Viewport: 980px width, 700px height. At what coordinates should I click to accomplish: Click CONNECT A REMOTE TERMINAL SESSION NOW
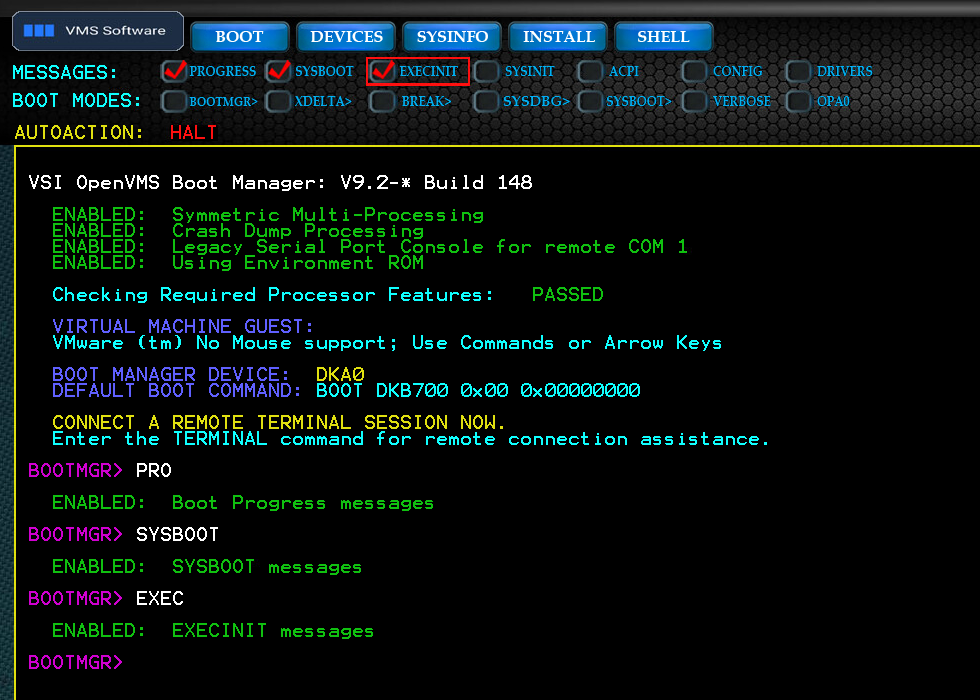click(x=279, y=422)
